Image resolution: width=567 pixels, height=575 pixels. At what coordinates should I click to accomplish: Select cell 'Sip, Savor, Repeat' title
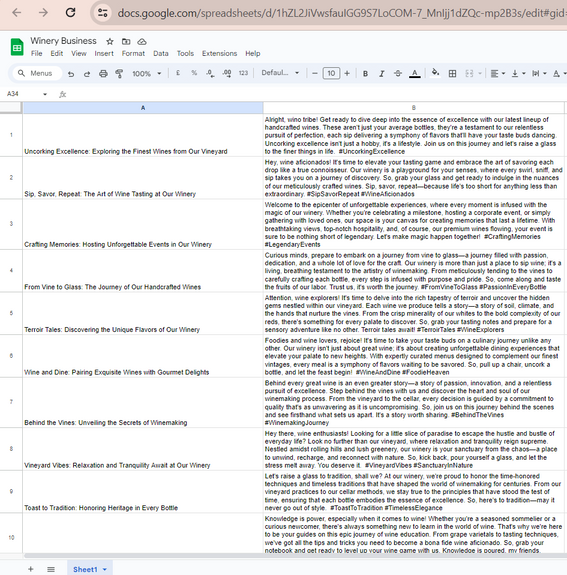(x=143, y=177)
